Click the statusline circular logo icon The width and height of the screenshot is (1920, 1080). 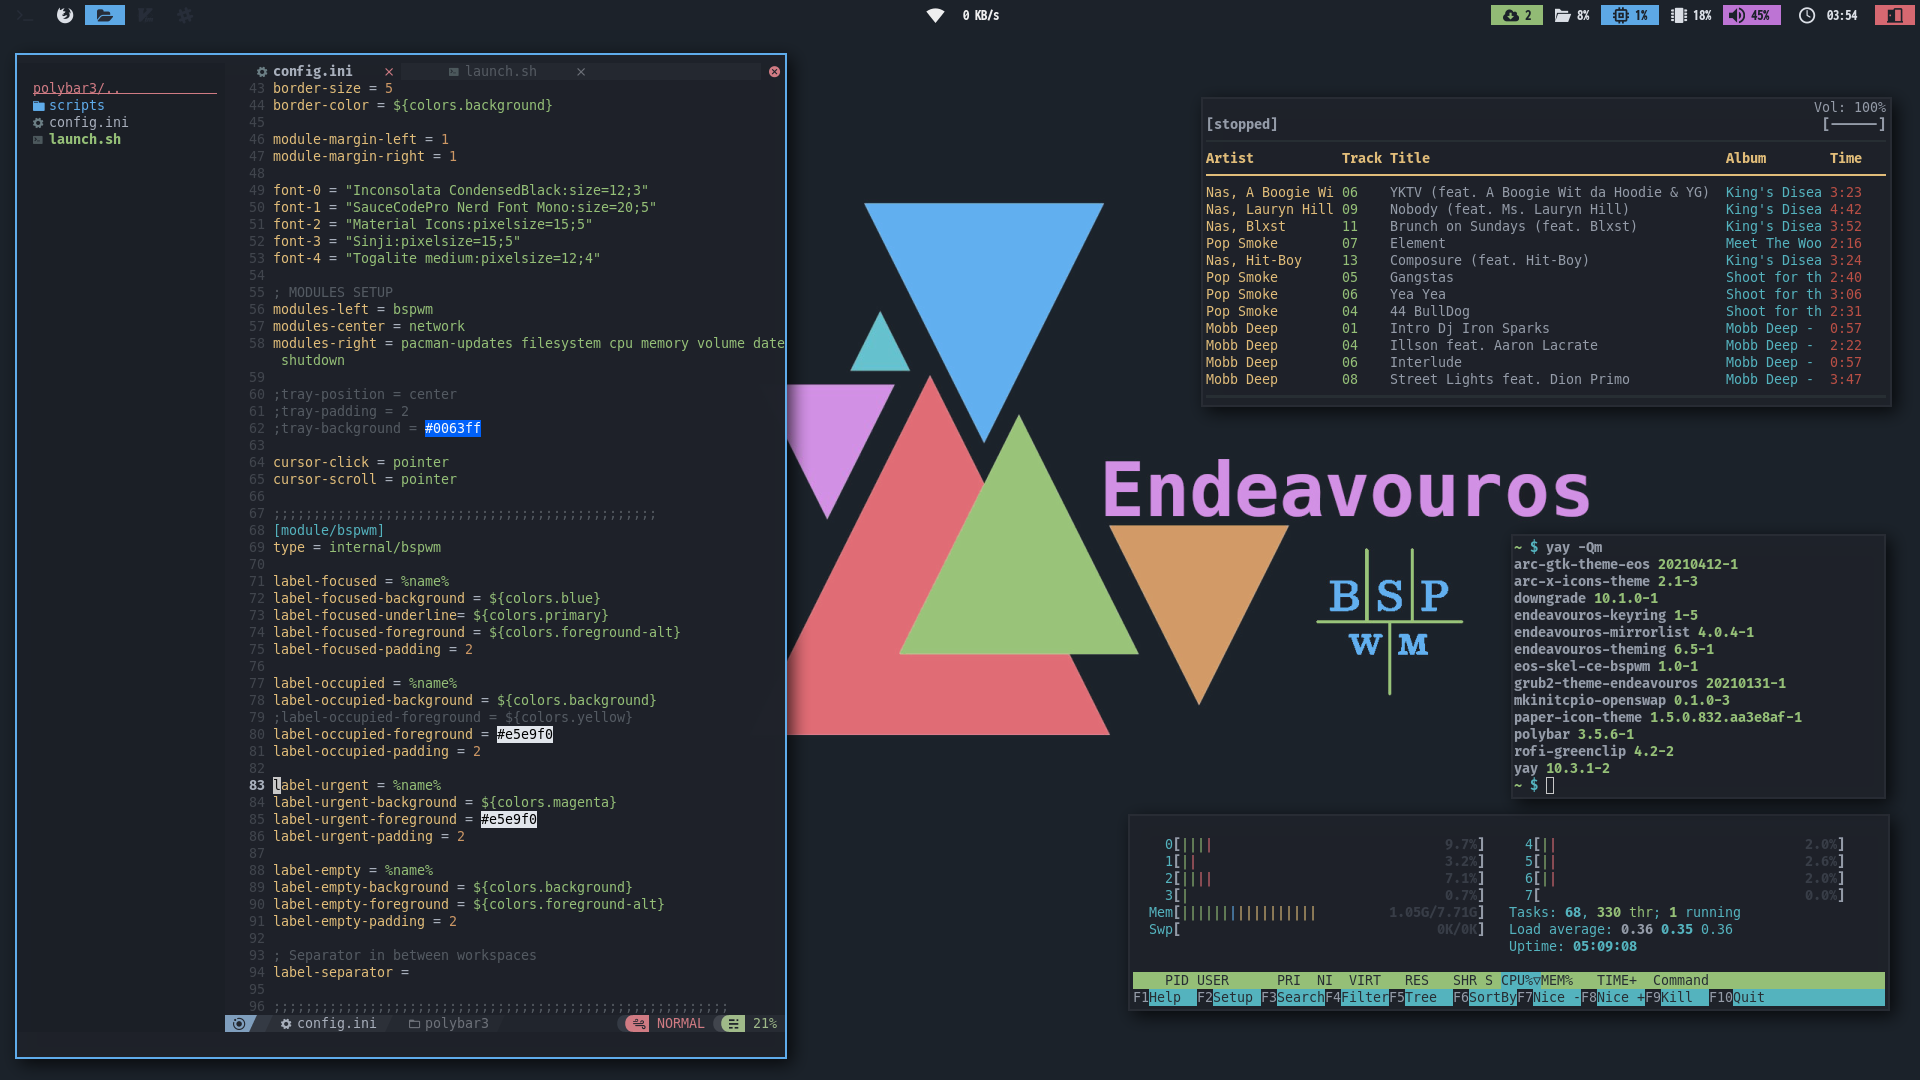(x=239, y=1023)
